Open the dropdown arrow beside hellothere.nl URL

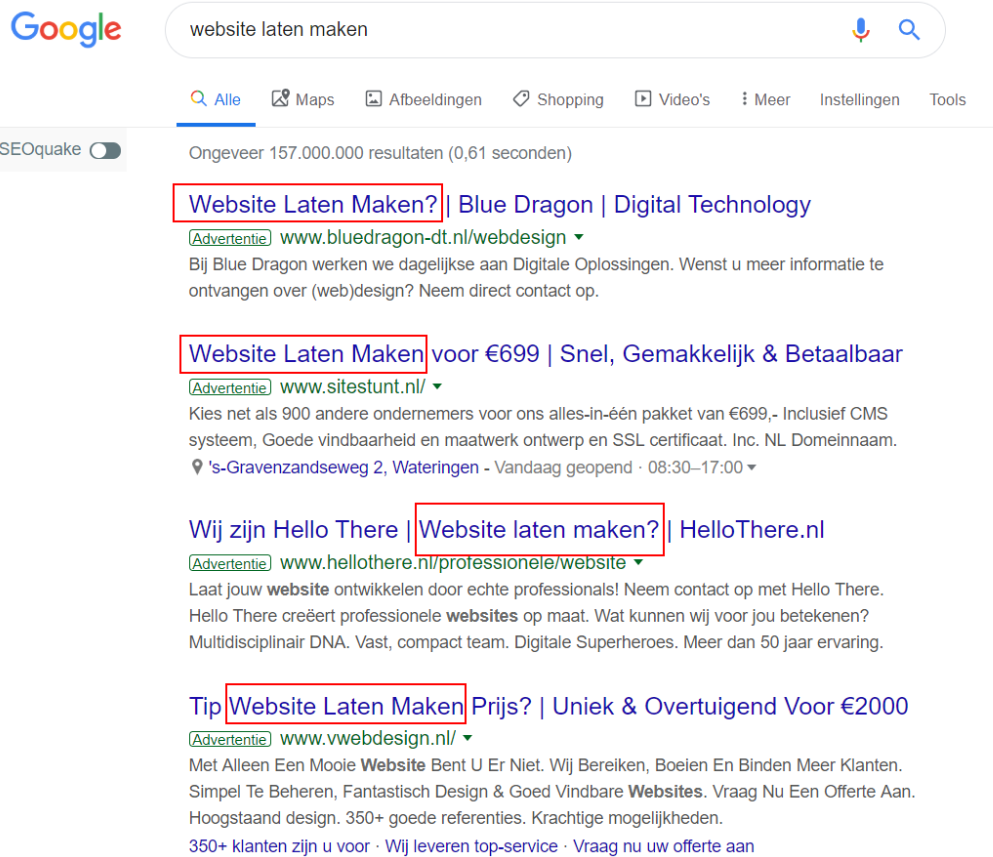(639, 563)
